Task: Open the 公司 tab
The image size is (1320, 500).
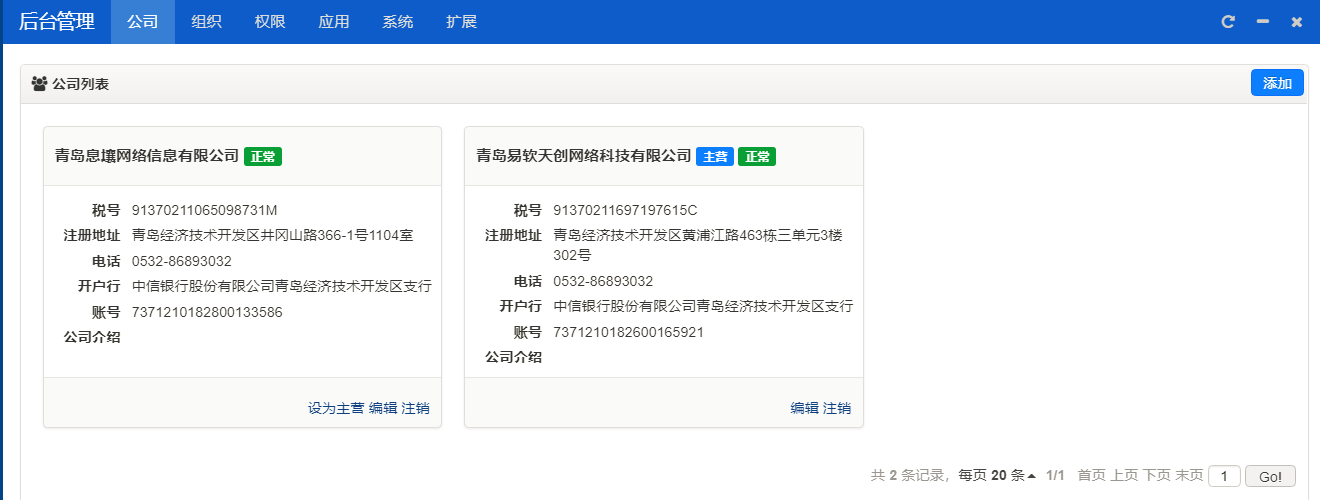Action: (143, 22)
